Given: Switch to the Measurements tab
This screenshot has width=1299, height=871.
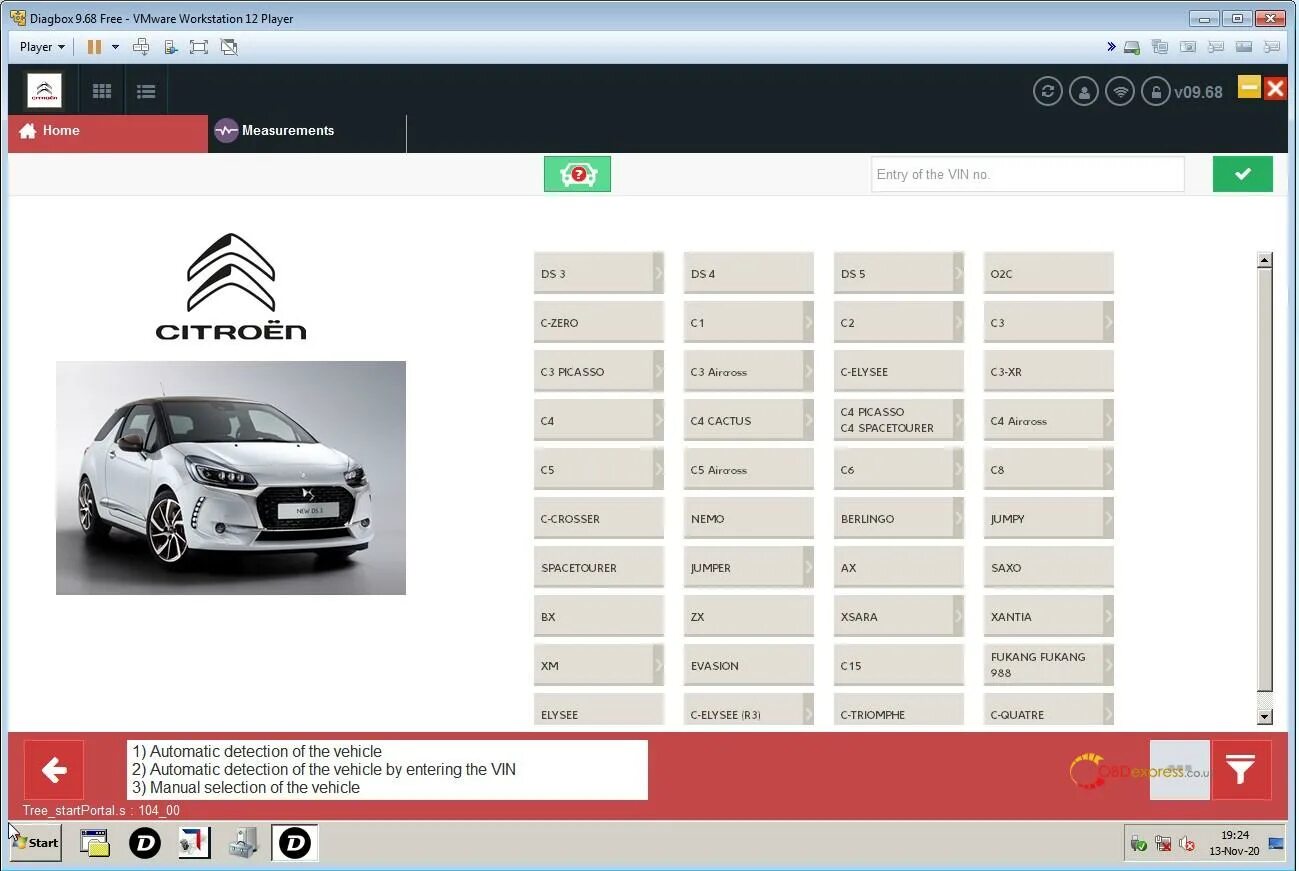Looking at the screenshot, I should click(308, 133).
